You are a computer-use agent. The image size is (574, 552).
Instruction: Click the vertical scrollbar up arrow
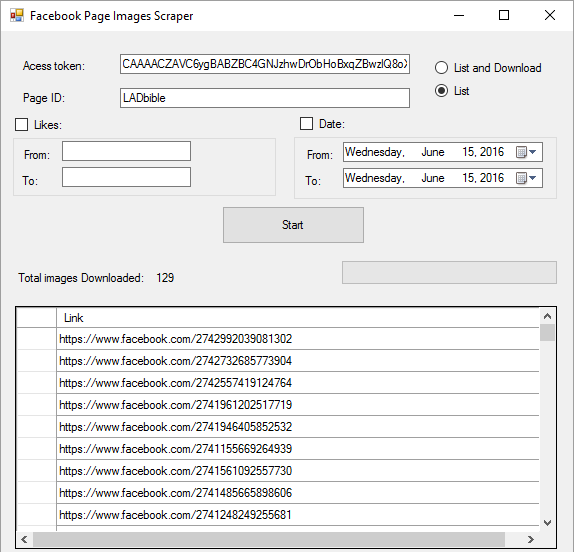click(547, 316)
